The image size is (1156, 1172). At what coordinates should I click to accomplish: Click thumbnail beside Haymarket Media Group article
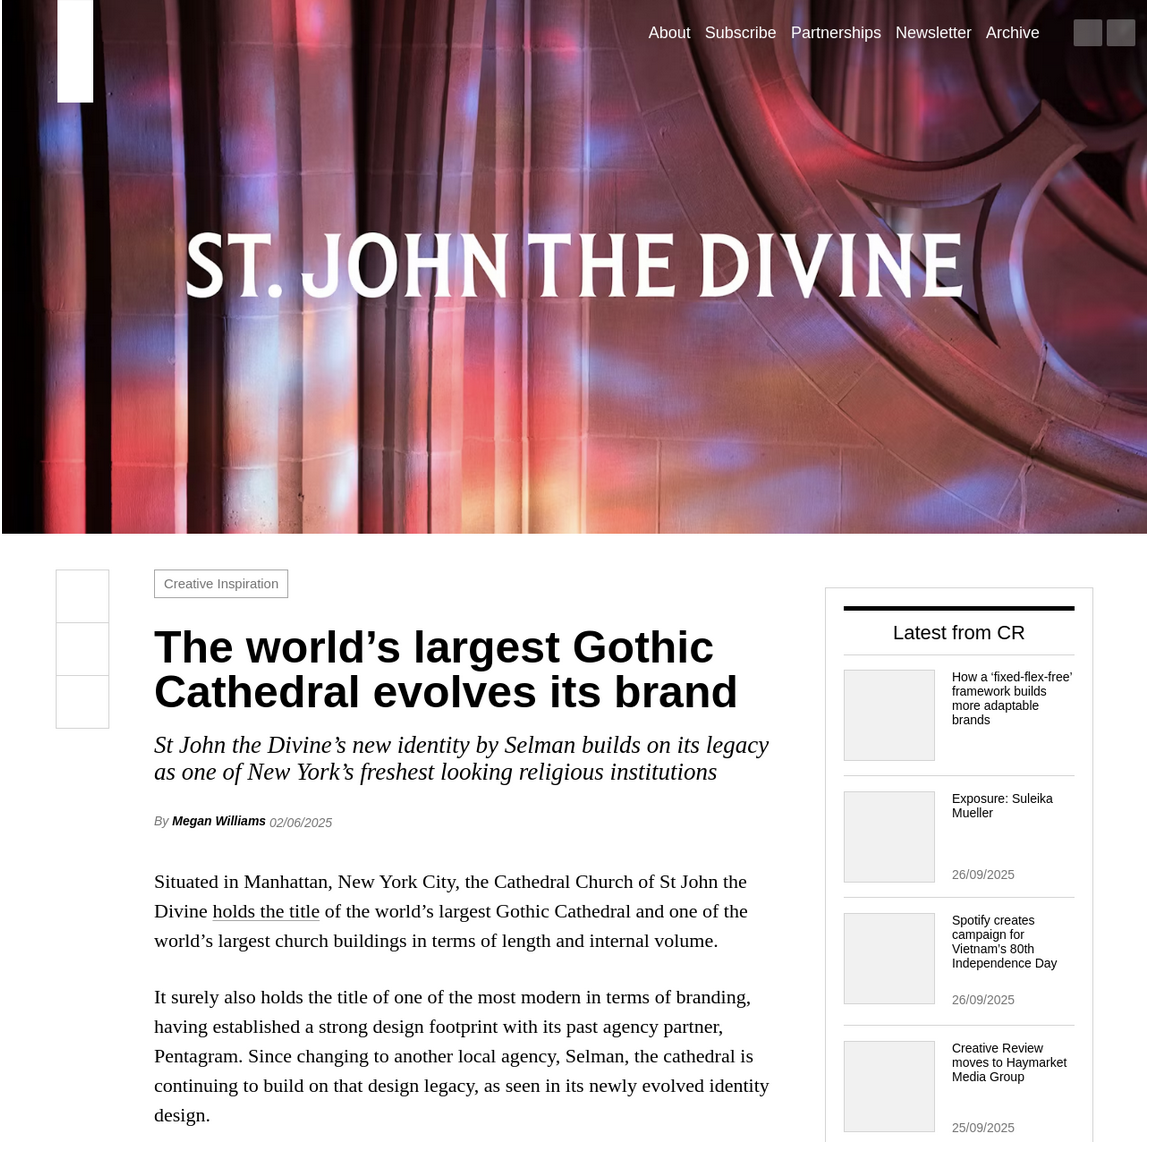pos(888,1086)
